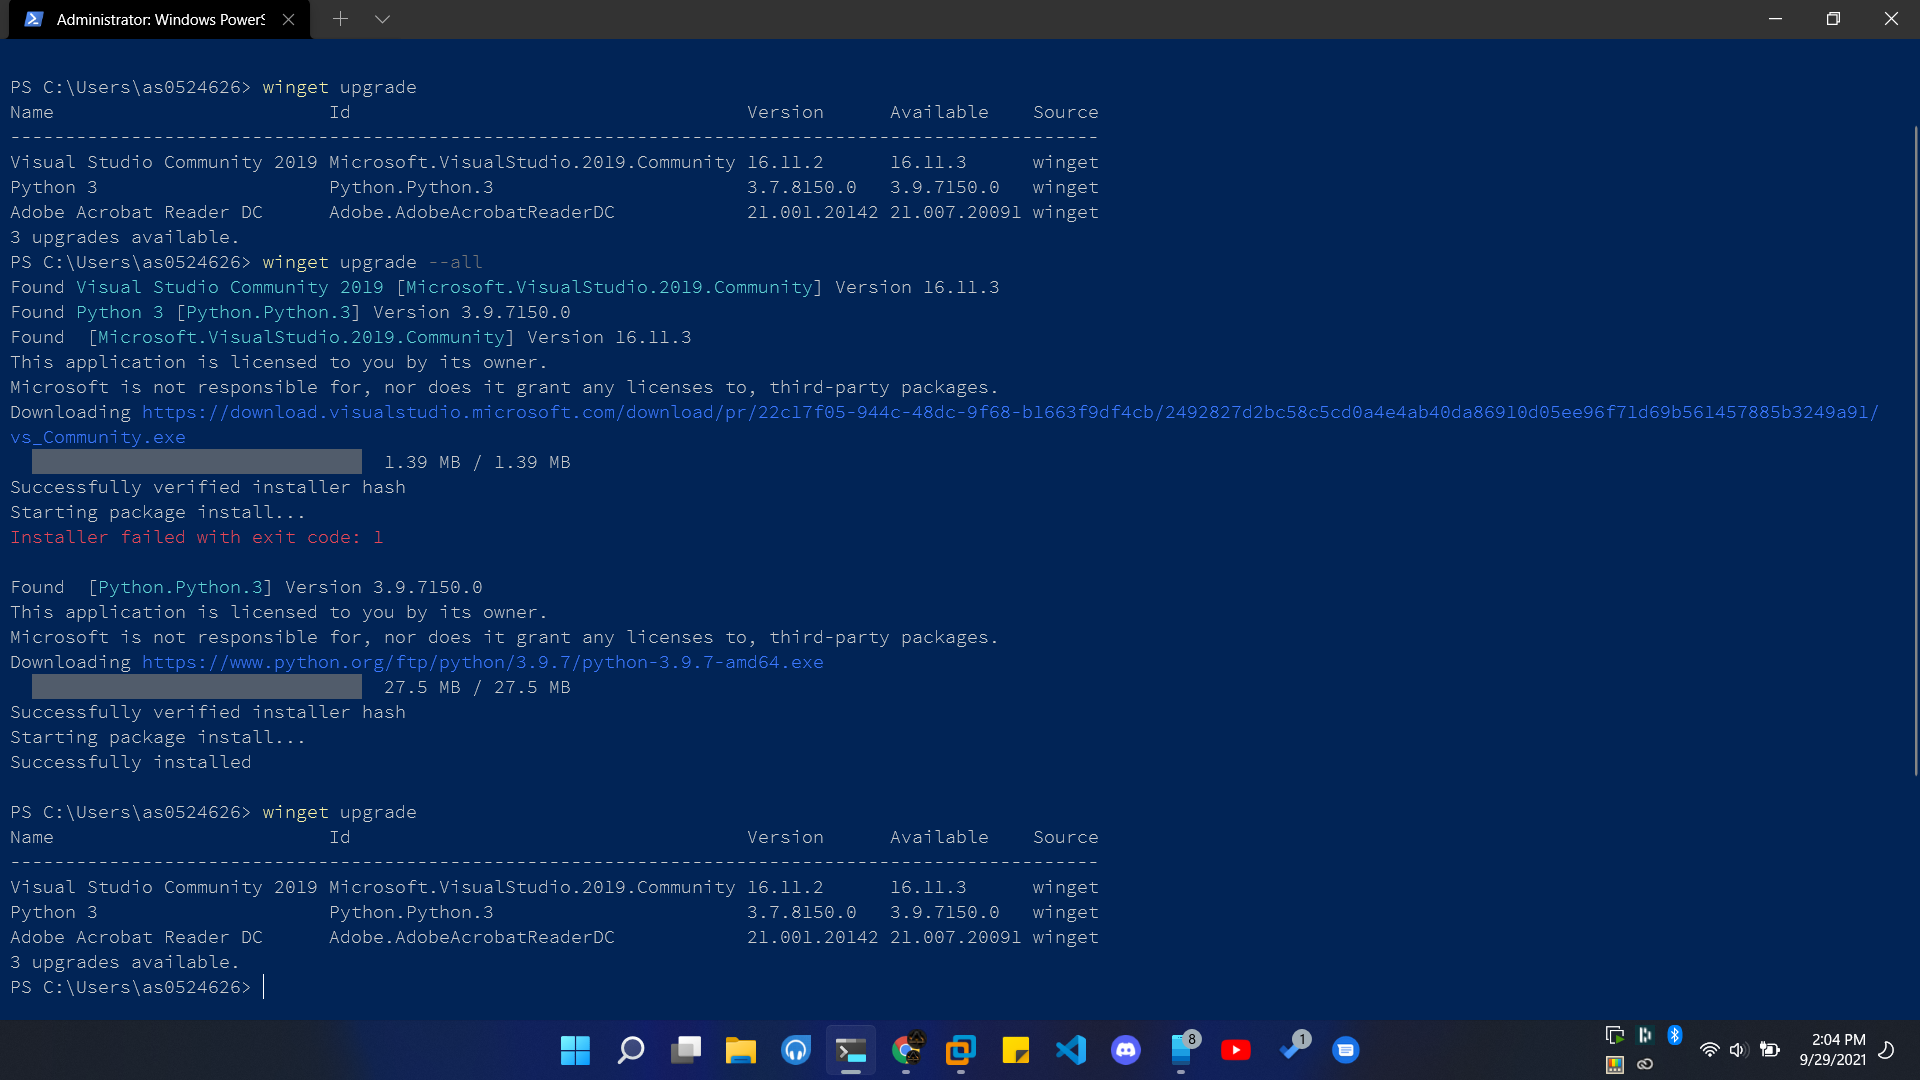Image resolution: width=1920 pixels, height=1080 pixels.
Task: Open the headphone app icon on taskbar
Action: (796, 1050)
